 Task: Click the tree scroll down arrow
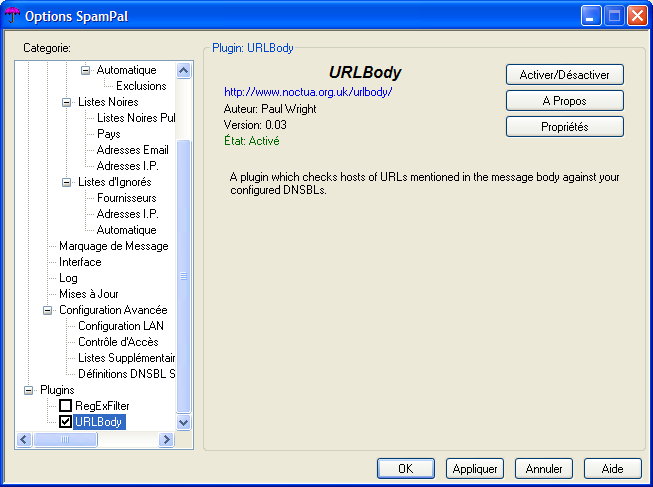[x=184, y=422]
